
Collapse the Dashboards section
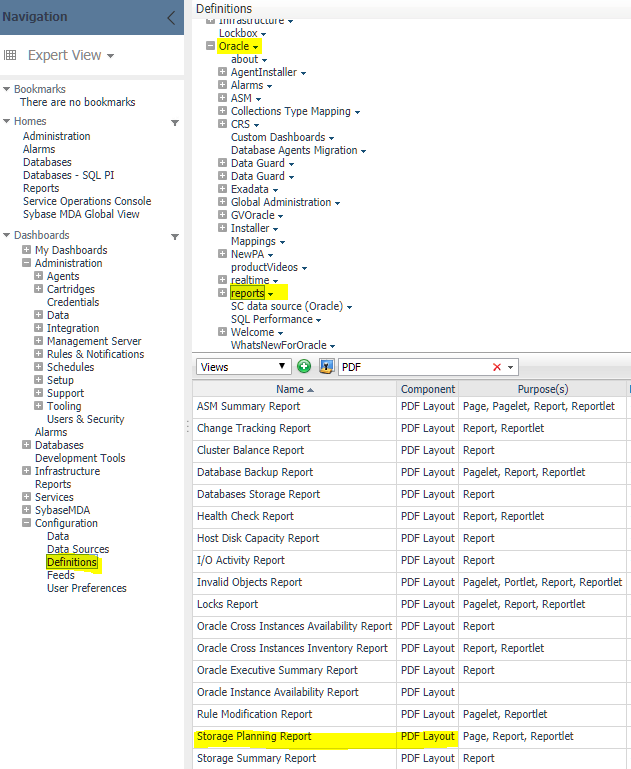pos(6,235)
